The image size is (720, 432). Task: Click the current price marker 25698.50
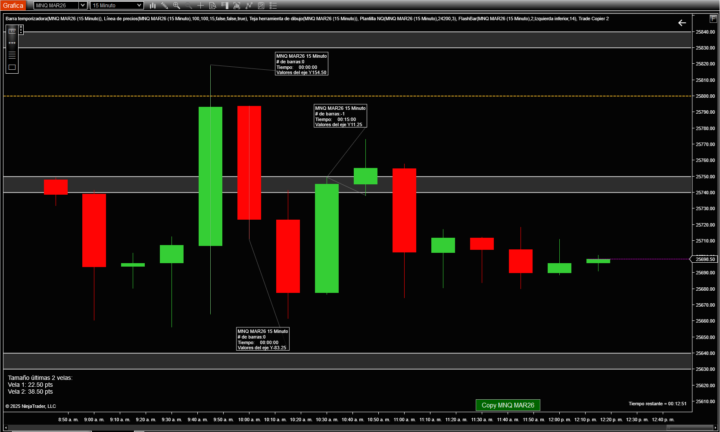(705, 259)
